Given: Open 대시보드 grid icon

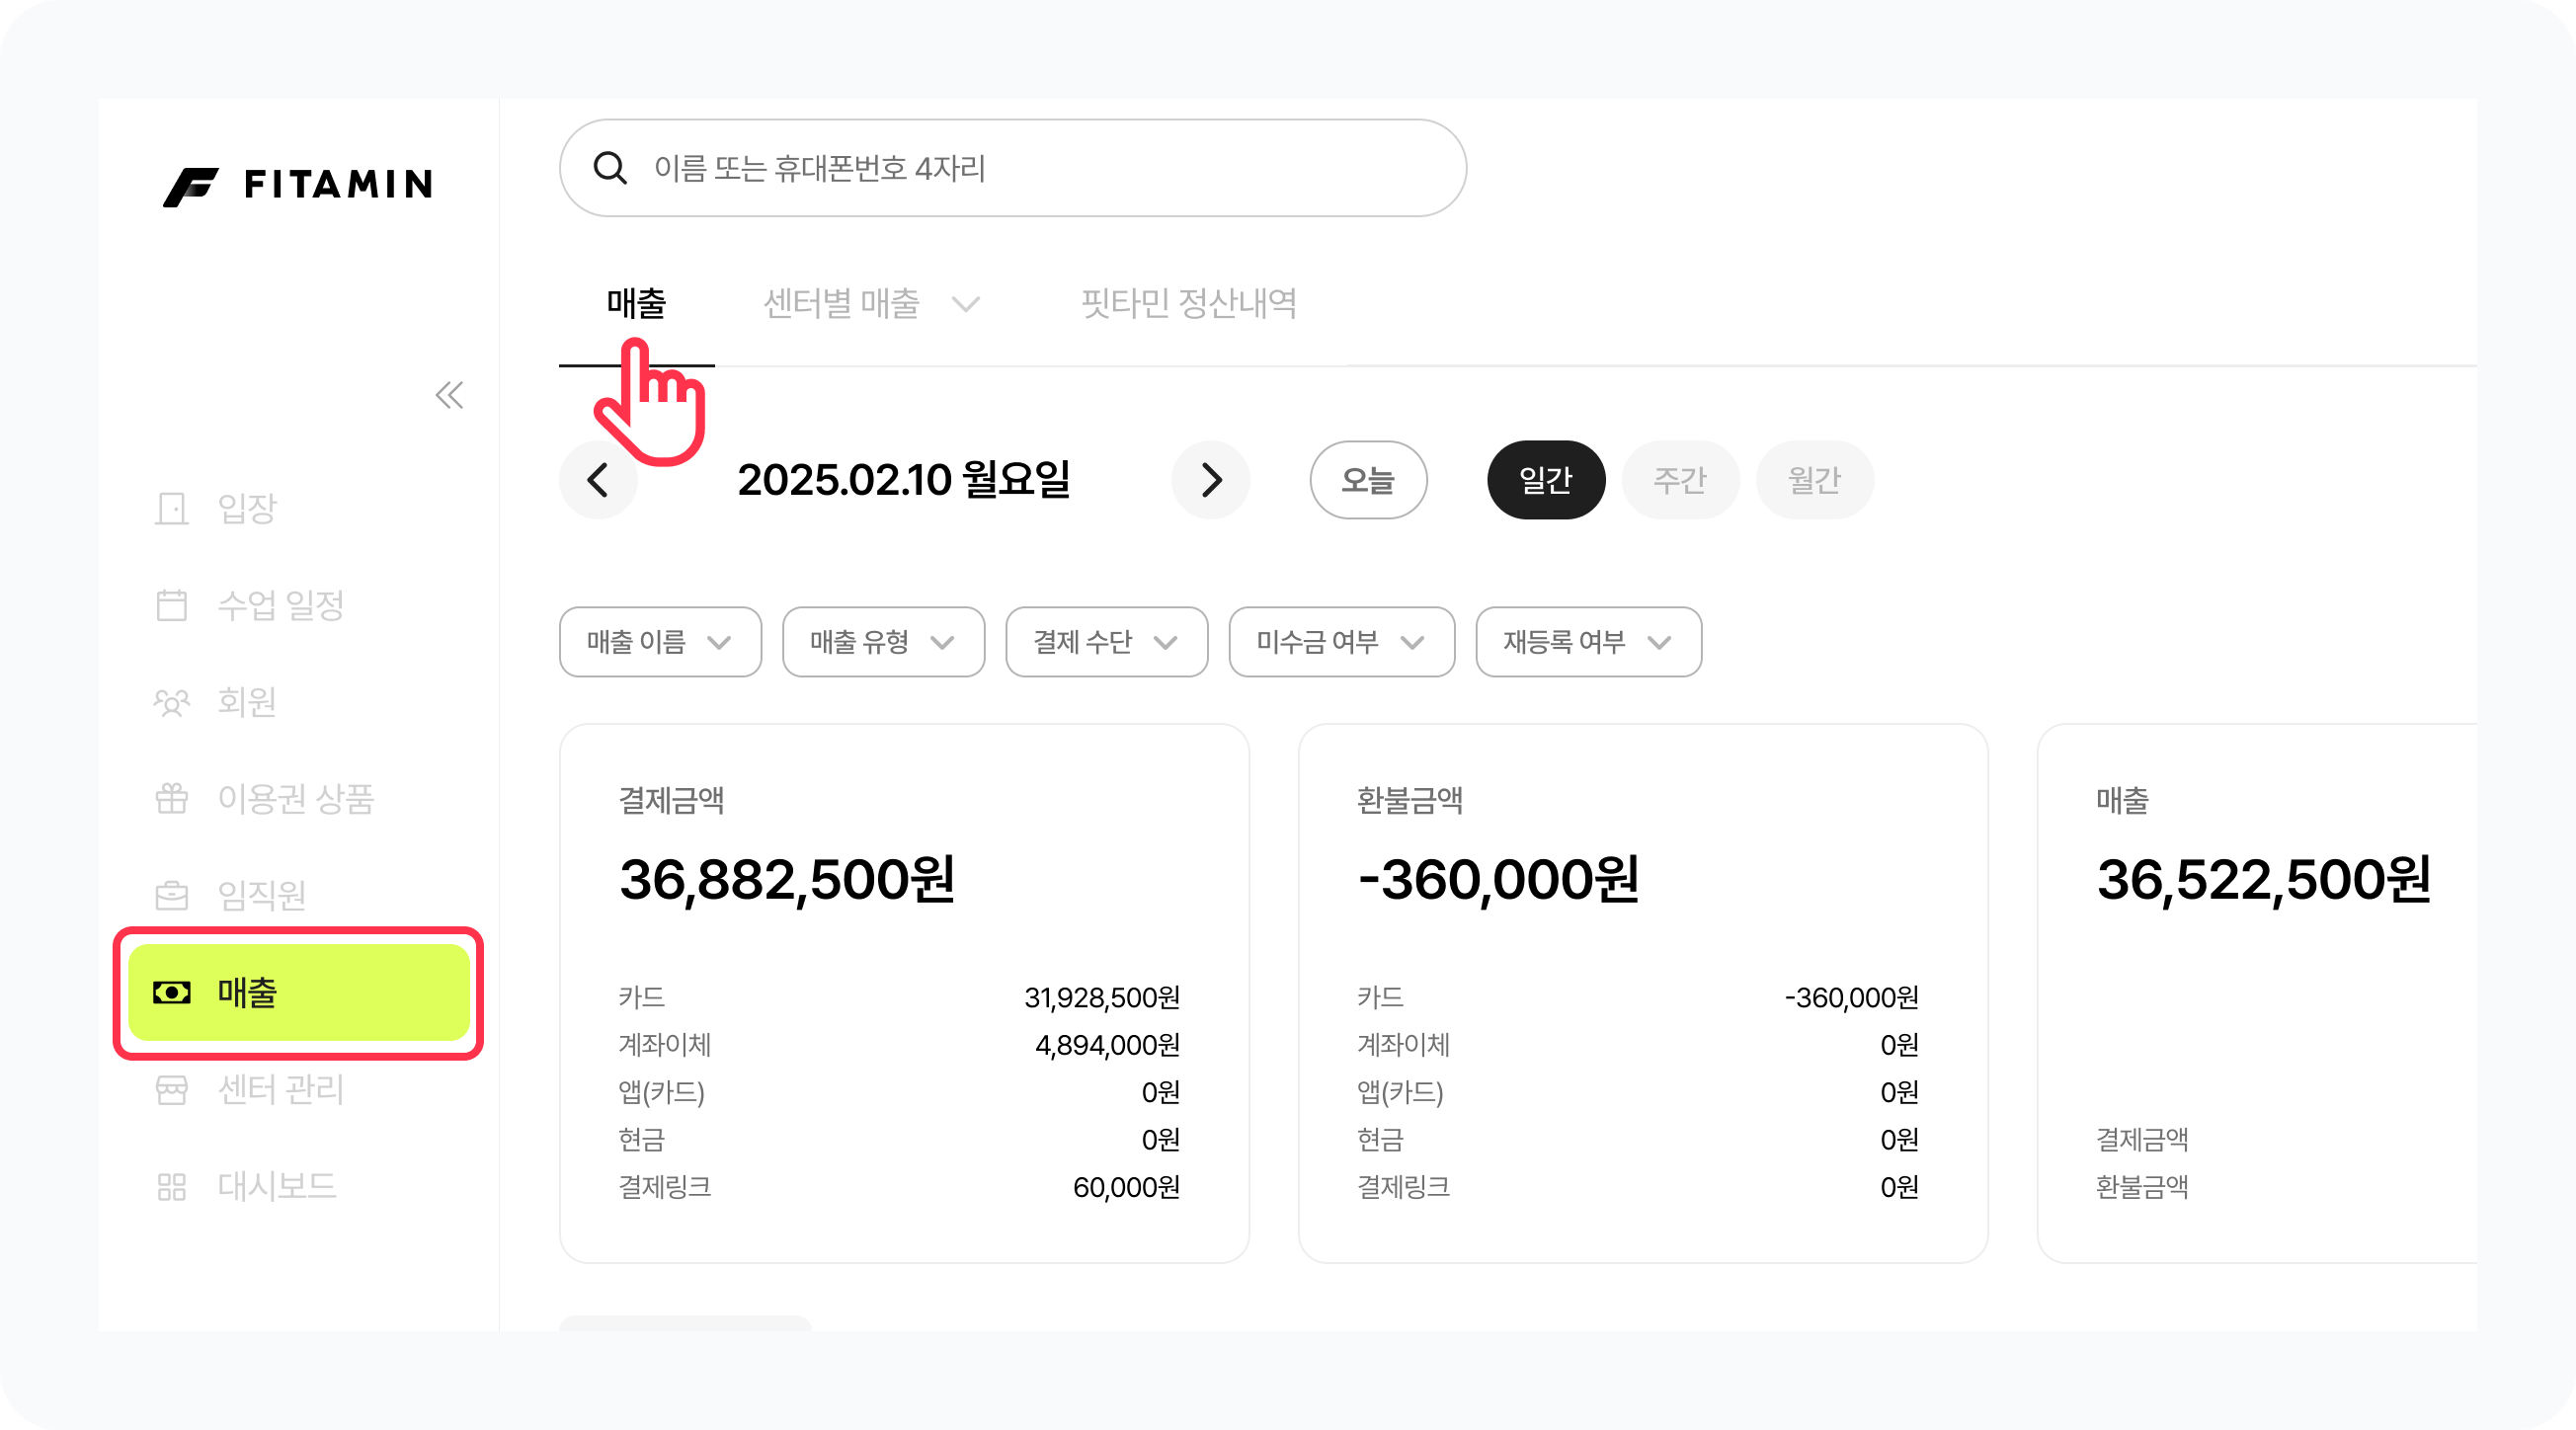Looking at the screenshot, I should click(x=172, y=1186).
